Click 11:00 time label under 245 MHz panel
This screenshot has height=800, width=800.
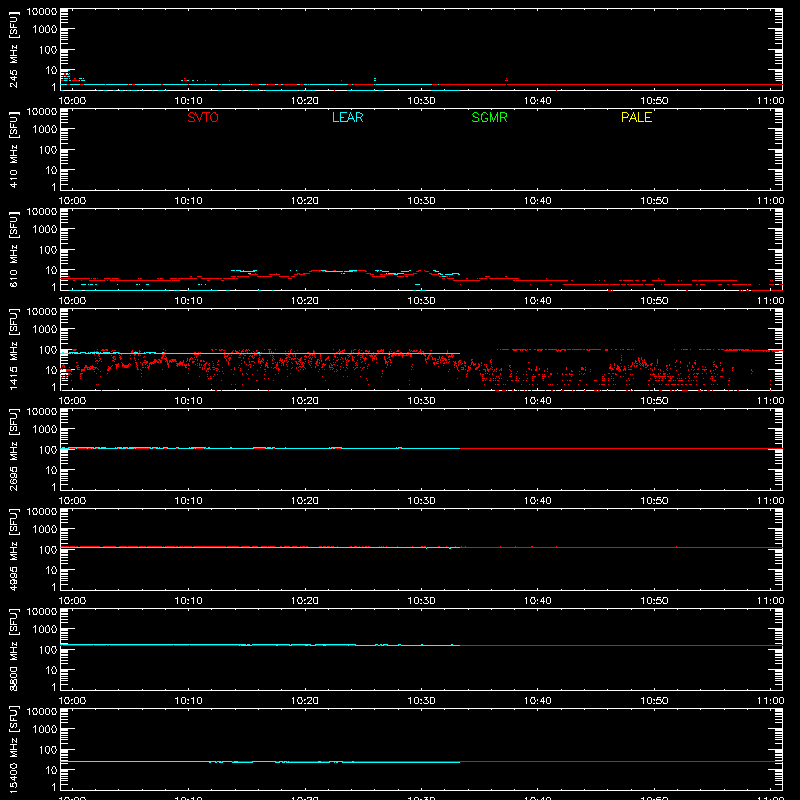pyautogui.click(x=770, y=101)
